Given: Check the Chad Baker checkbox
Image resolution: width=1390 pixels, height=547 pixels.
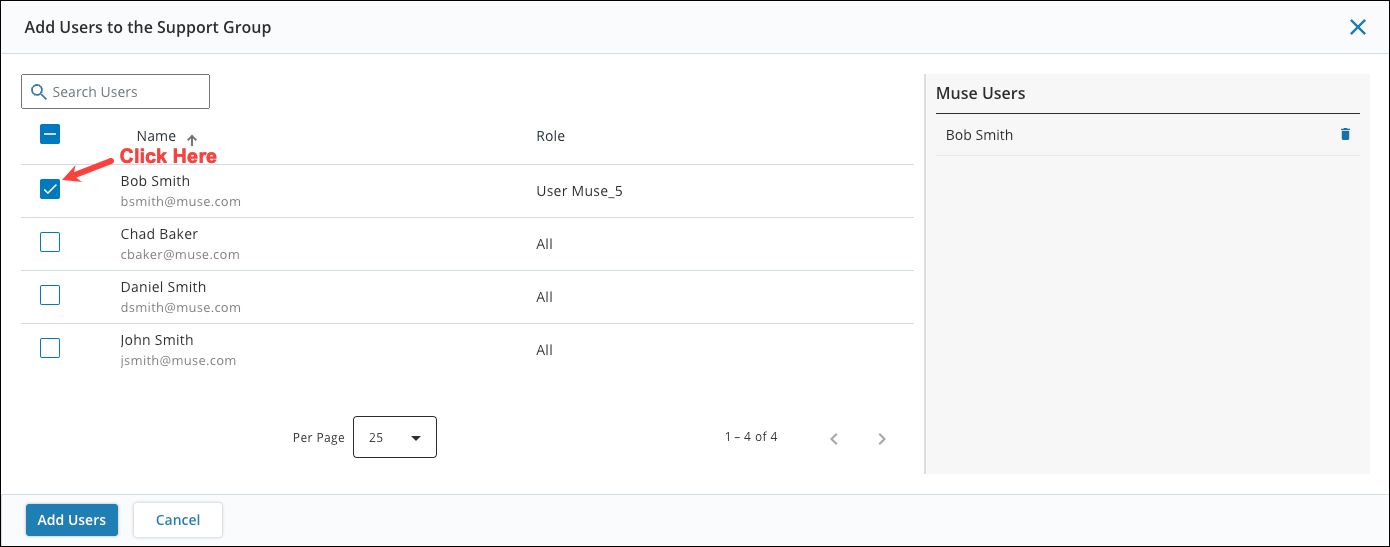Looking at the screenshot, I should click(x=50, y=242).
